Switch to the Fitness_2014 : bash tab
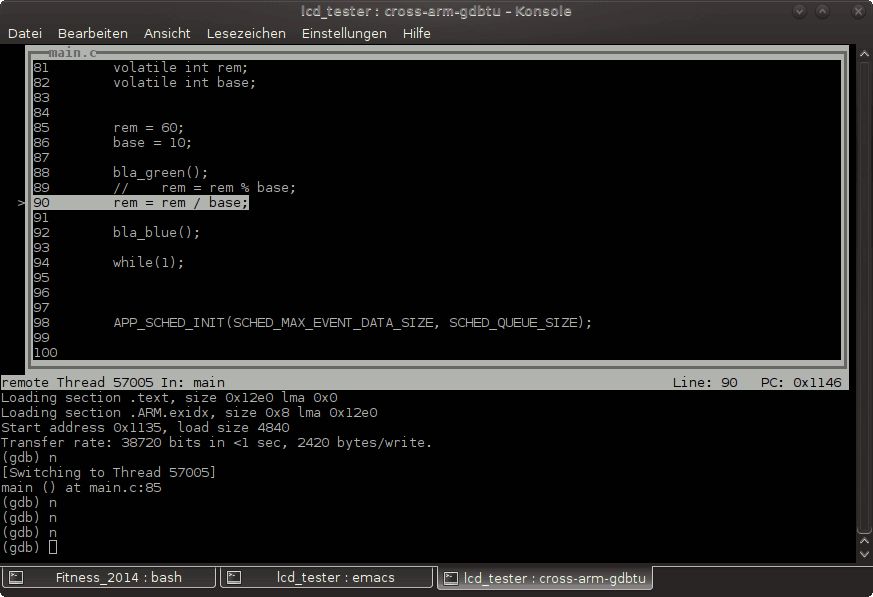Viewport: 873px width, 597px height. point(108,578)
